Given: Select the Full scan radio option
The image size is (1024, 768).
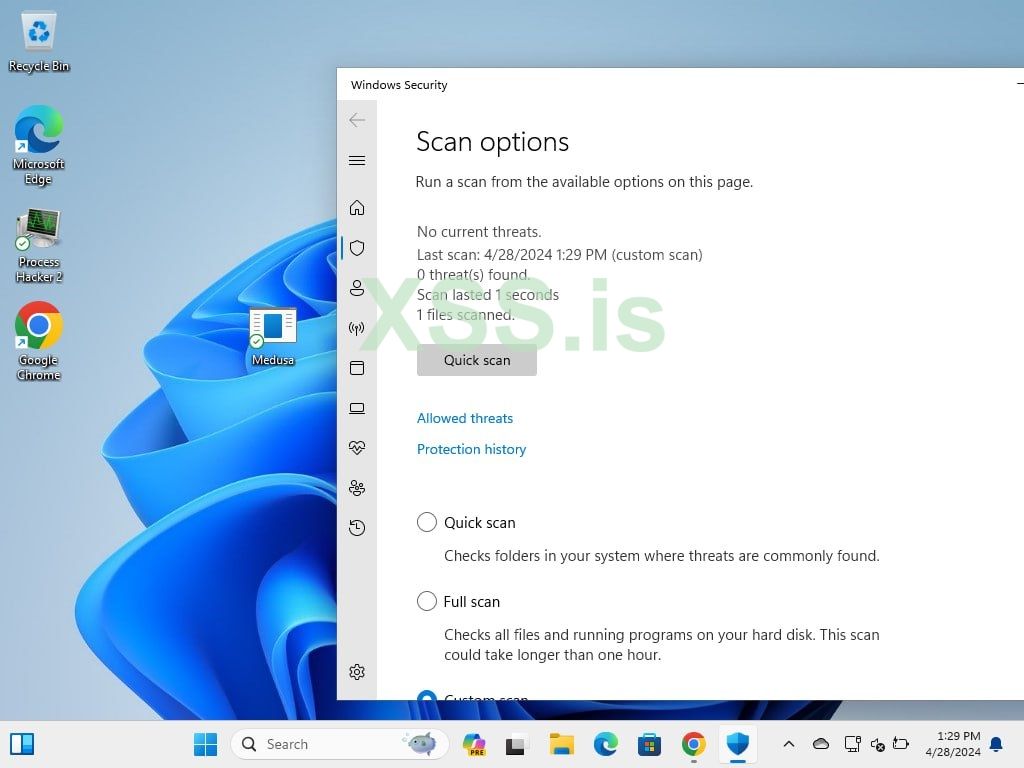Looking at the screenshot, I should coord(427,601).
